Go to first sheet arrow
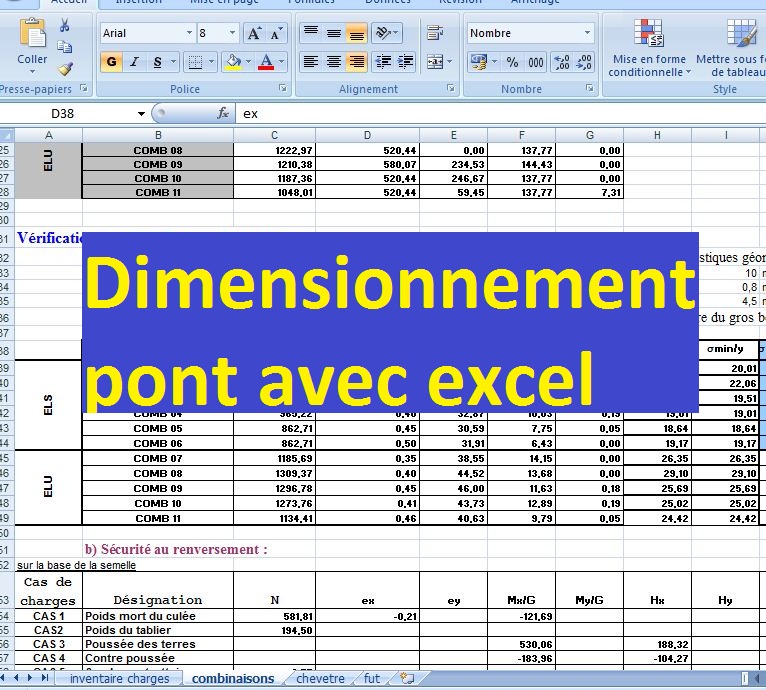The height and width of the screenshot is (690, 766). point(4,678)
